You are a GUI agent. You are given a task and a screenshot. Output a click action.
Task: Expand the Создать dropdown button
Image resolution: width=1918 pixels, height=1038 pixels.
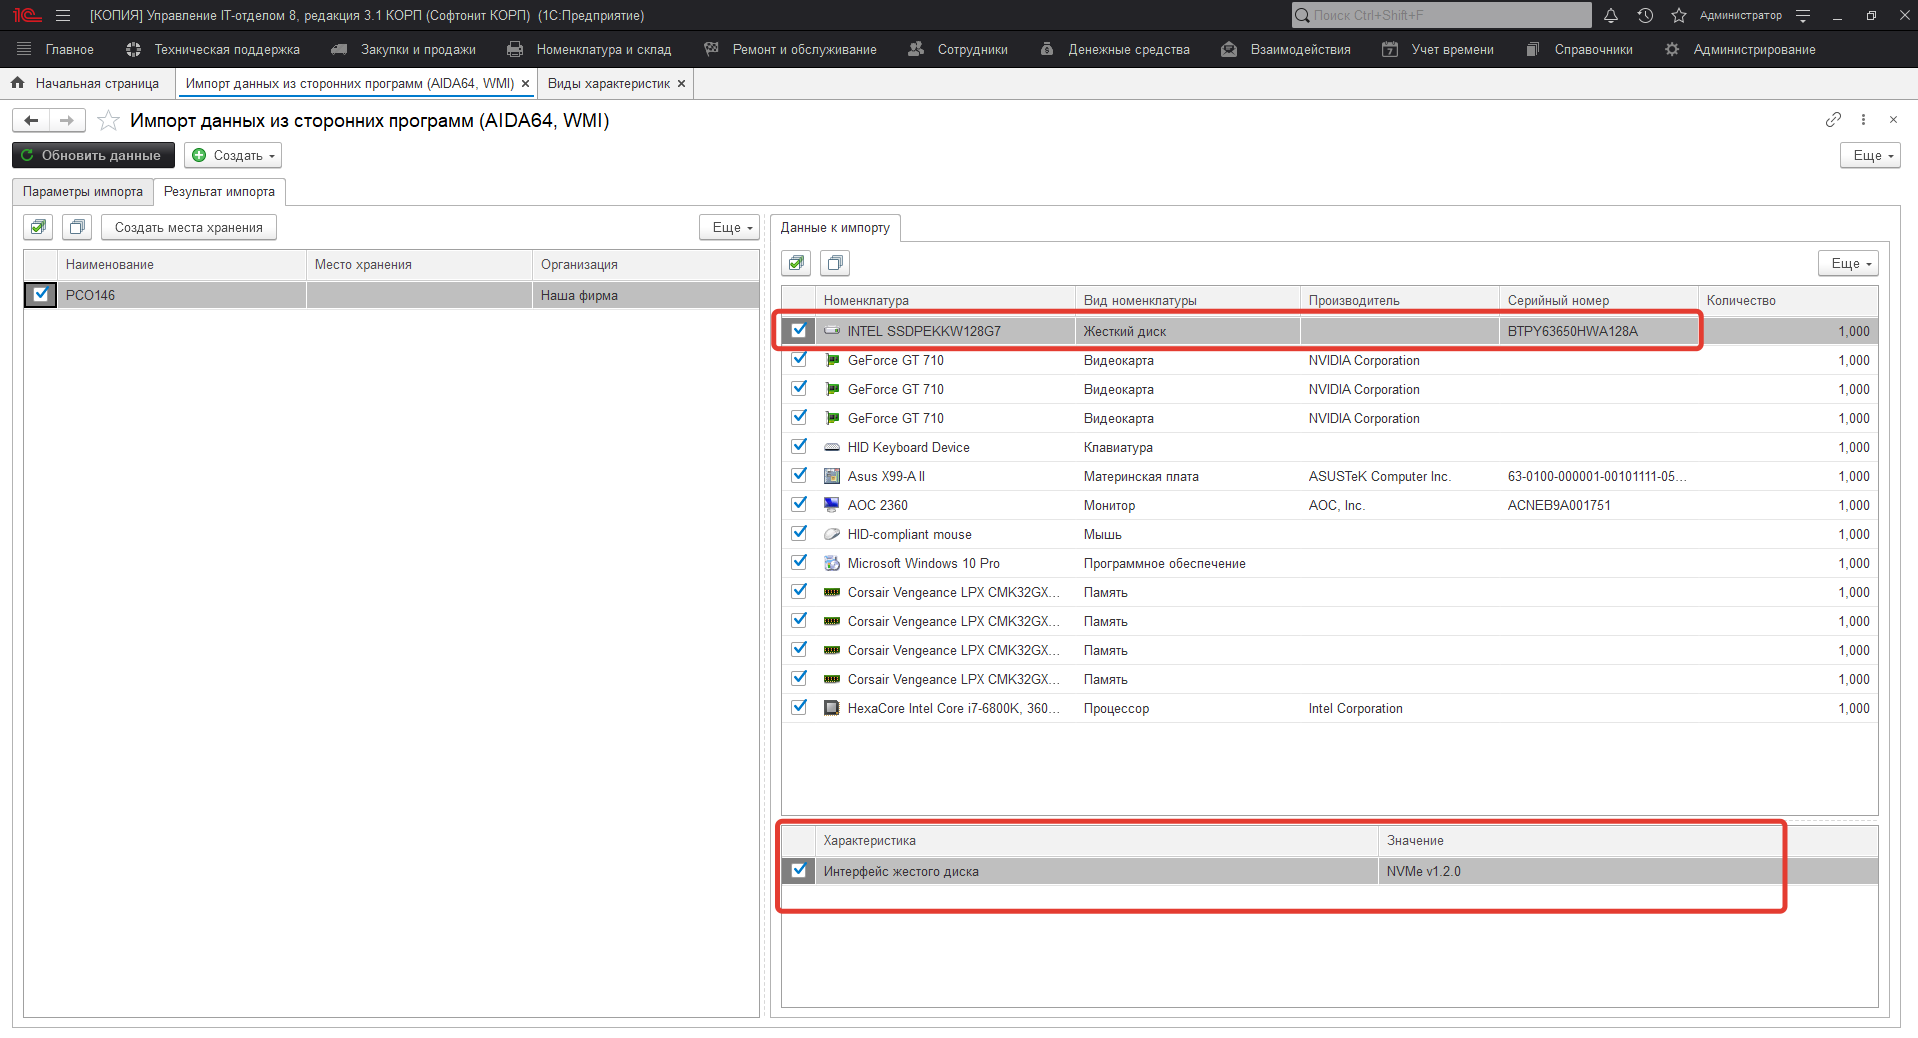(x=233, y=155)
